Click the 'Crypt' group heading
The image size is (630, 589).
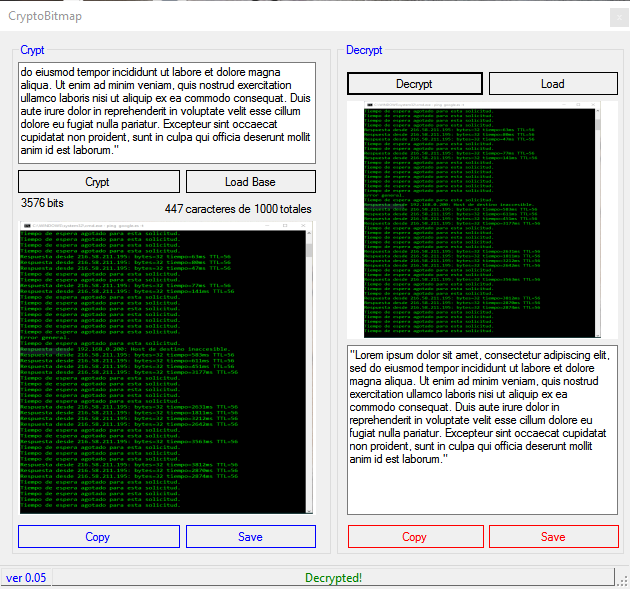pos(32,50)
